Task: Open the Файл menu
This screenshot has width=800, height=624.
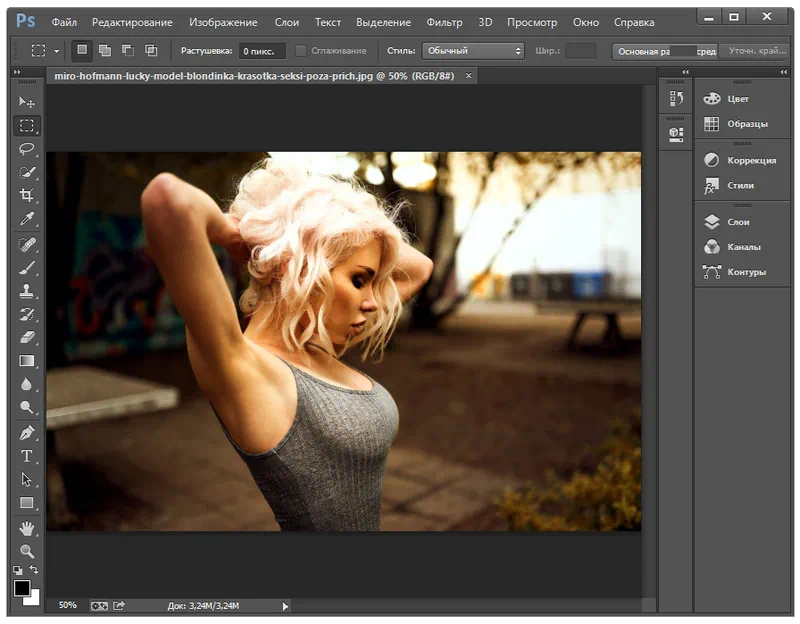Action: (x=64, y=22)
